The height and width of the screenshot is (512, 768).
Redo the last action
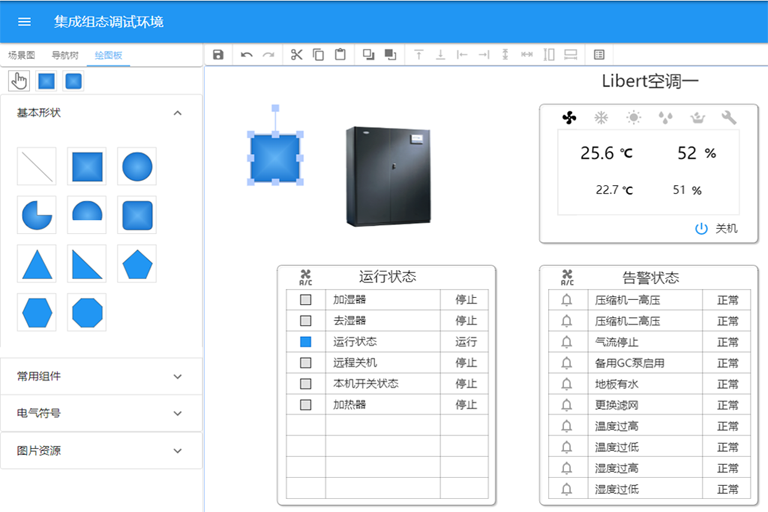coord(268,54)
